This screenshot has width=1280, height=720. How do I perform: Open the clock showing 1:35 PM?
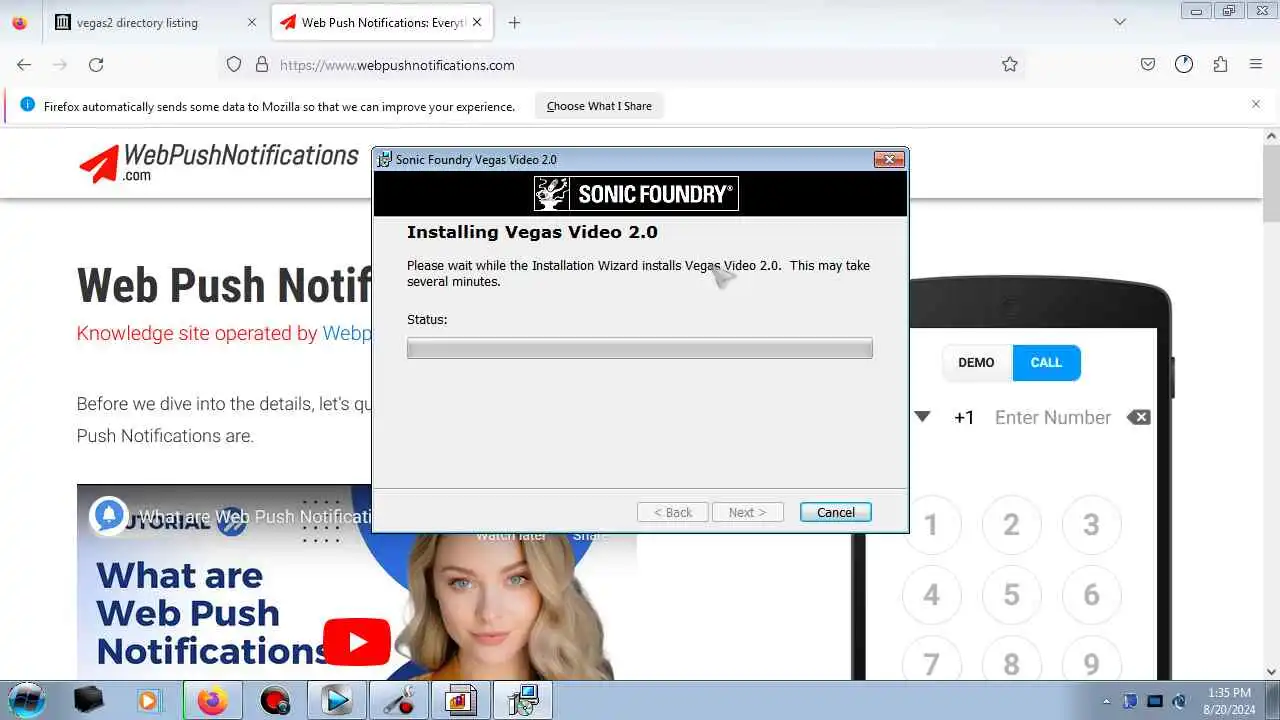(x=1229, y=700)
